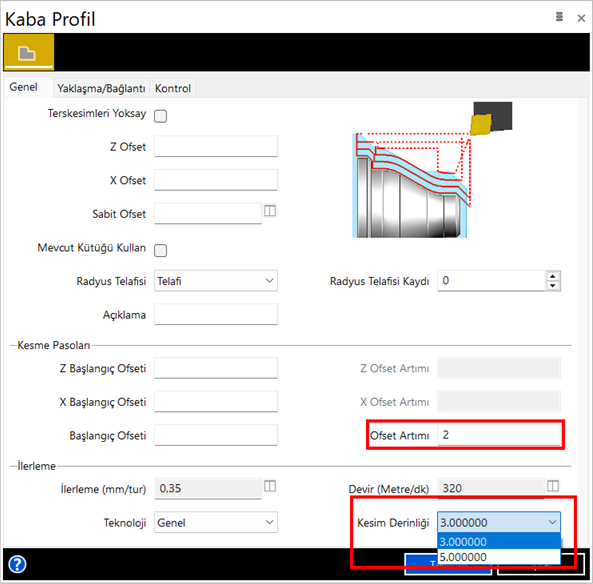Click the Z Ofset input field
Viewport: 593px width, 584px height.
point(216,146)
